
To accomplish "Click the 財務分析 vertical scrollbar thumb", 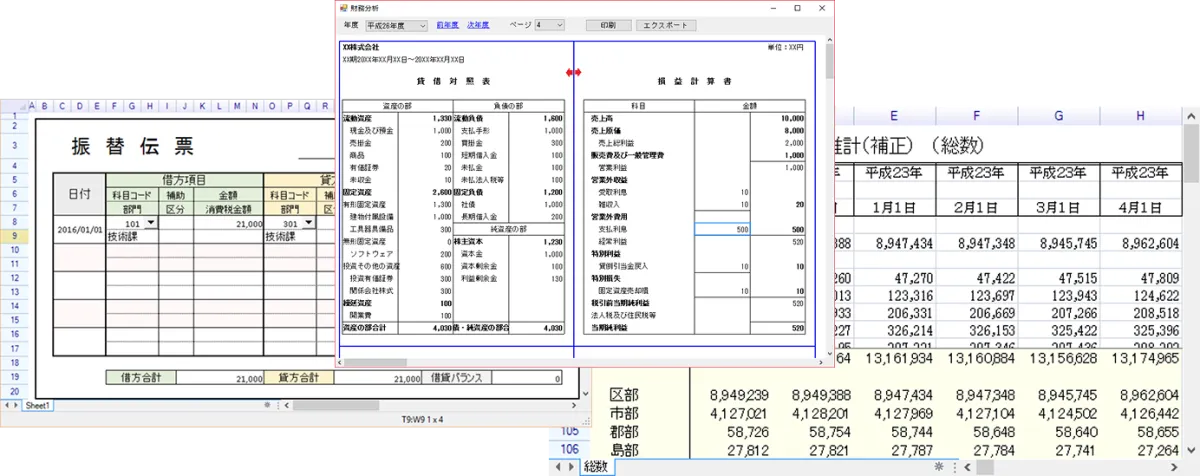I will click(829, 60).
